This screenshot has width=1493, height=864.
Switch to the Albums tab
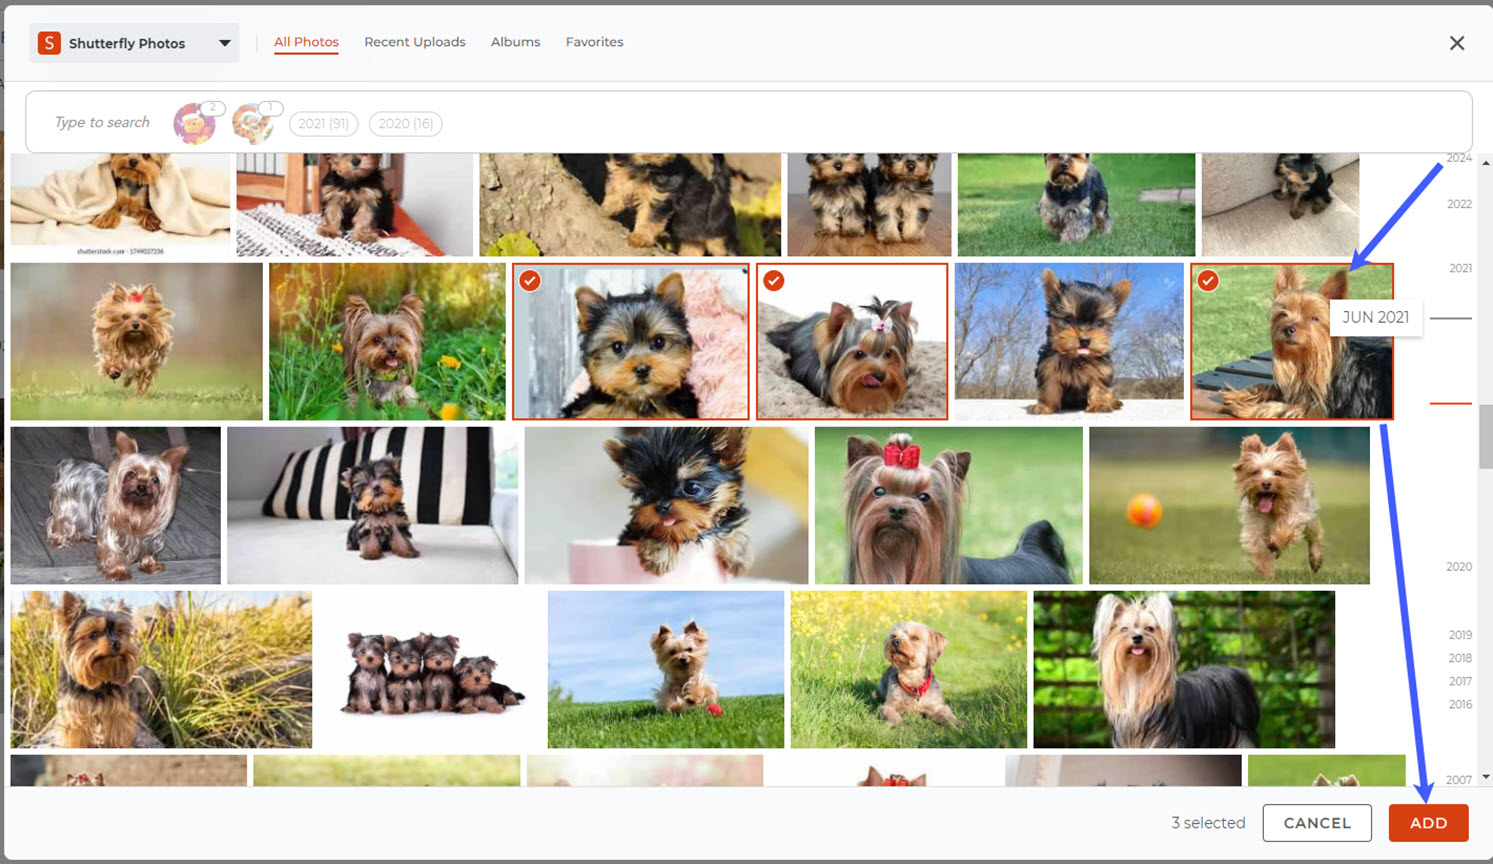[514, 42]
